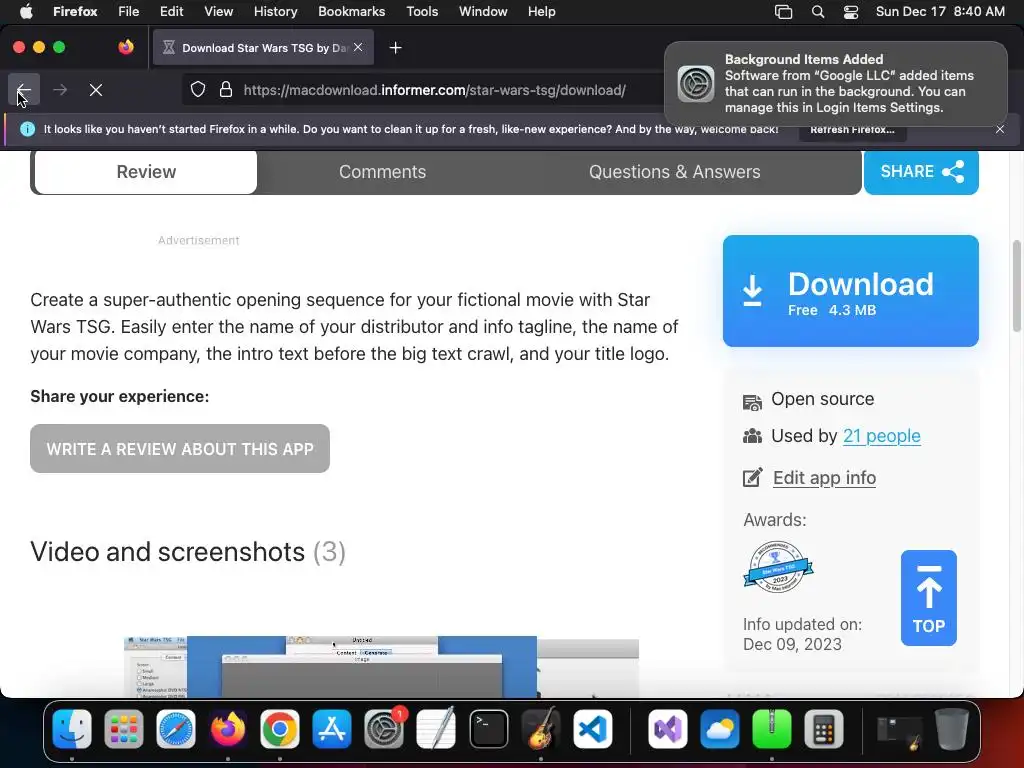The image size is (1024, 768).
Task: Open the Firefox application menu
Action: (x=75, y=11)
